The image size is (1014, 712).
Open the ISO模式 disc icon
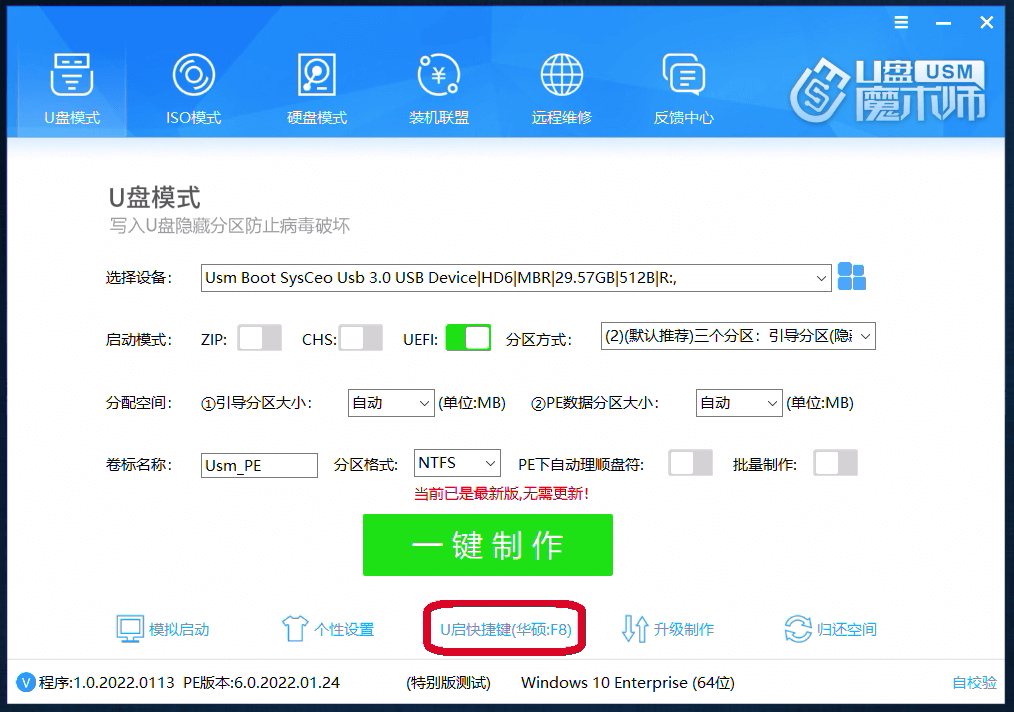tap(193, 76)
